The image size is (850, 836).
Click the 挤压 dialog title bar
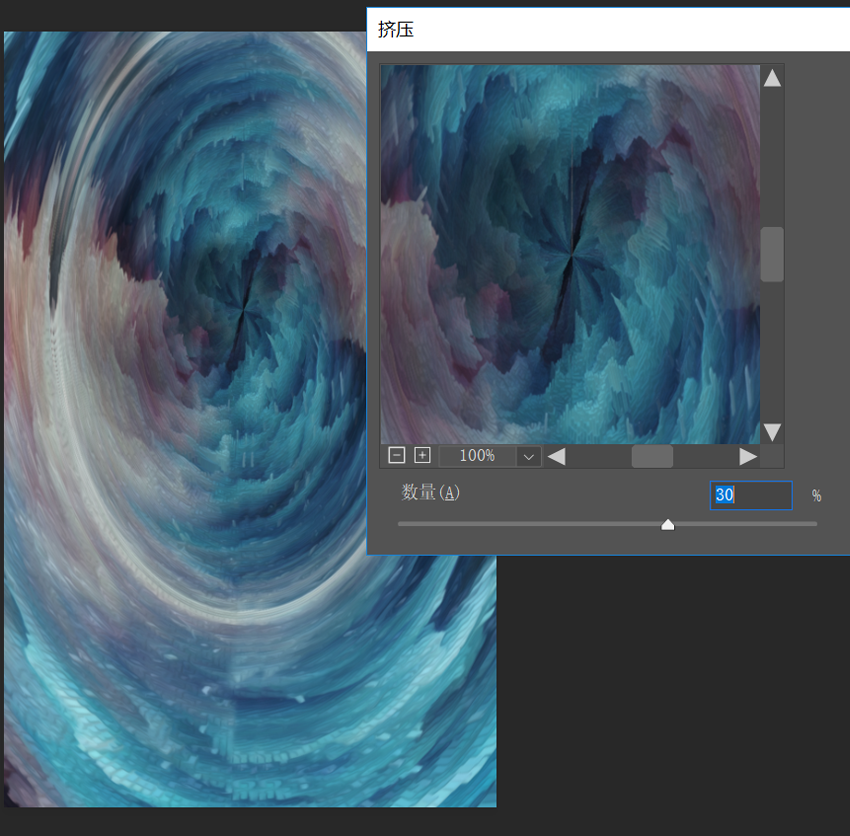(x=608, y=30)
